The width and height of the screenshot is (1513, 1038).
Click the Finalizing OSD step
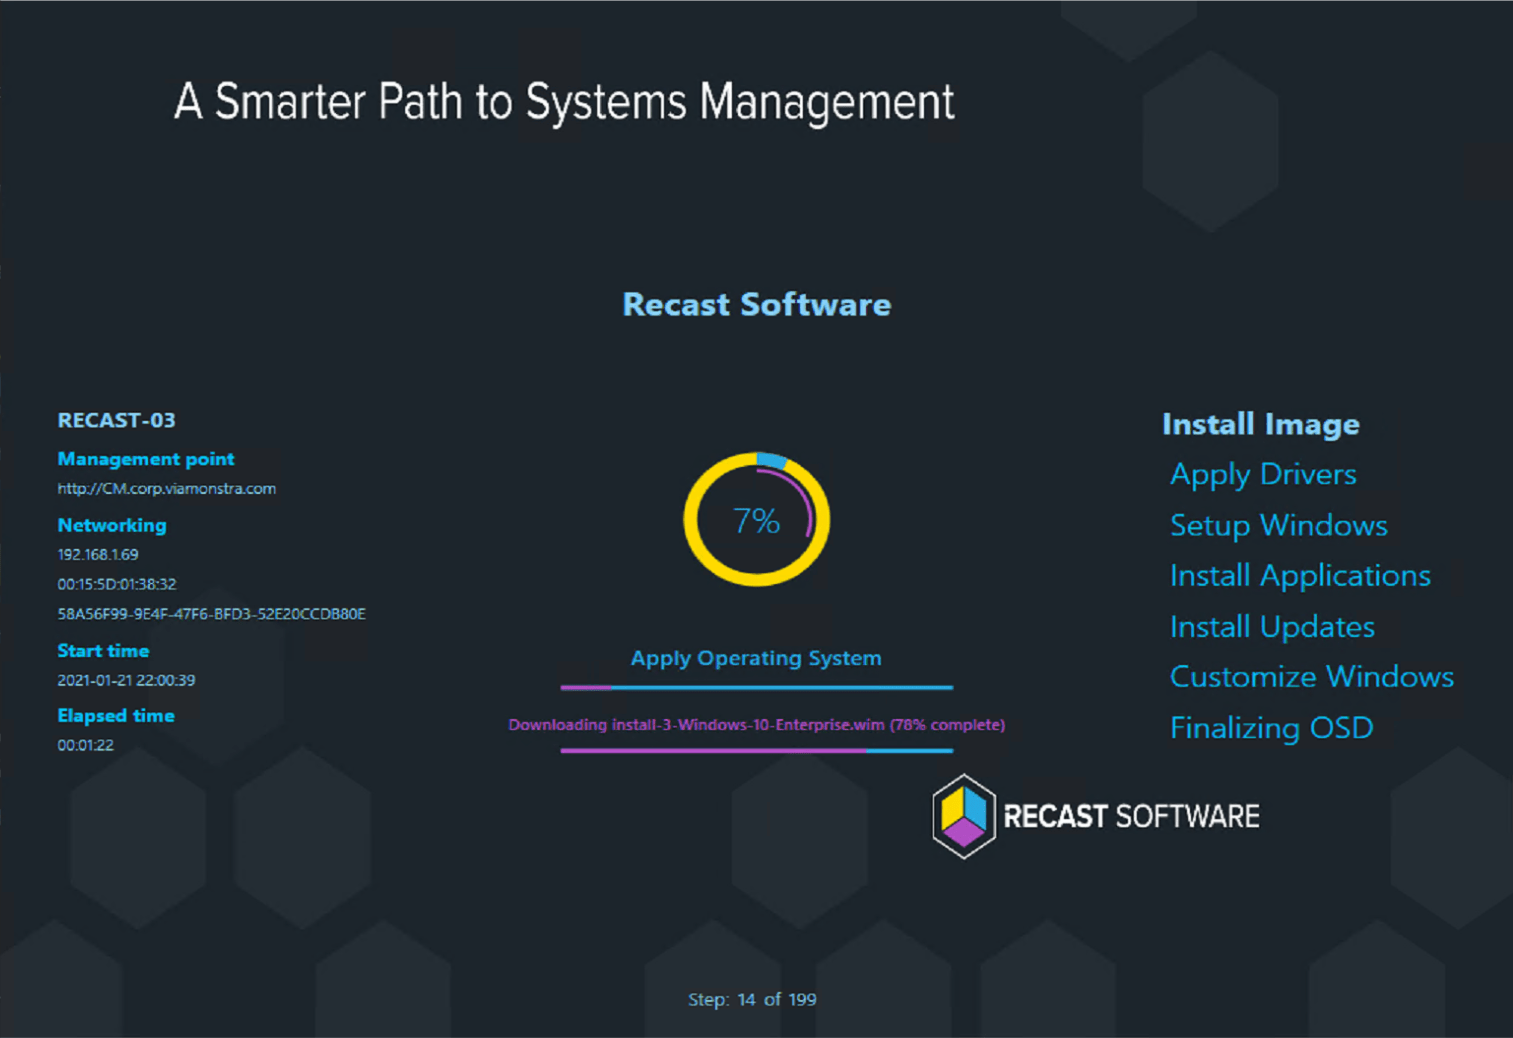[x=1271, y=728]
